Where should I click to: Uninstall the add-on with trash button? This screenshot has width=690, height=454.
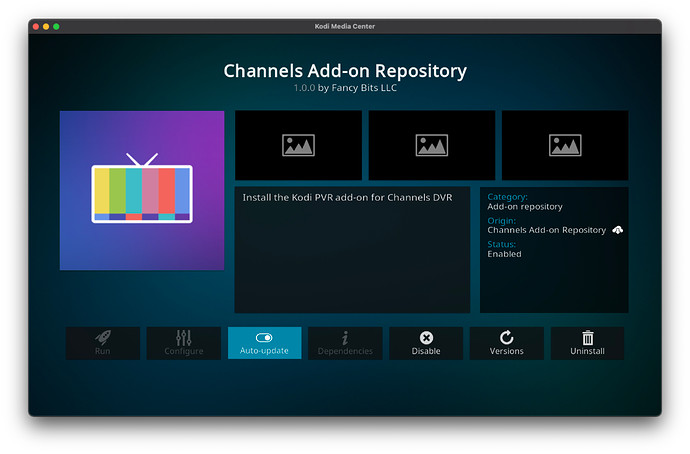587,343
